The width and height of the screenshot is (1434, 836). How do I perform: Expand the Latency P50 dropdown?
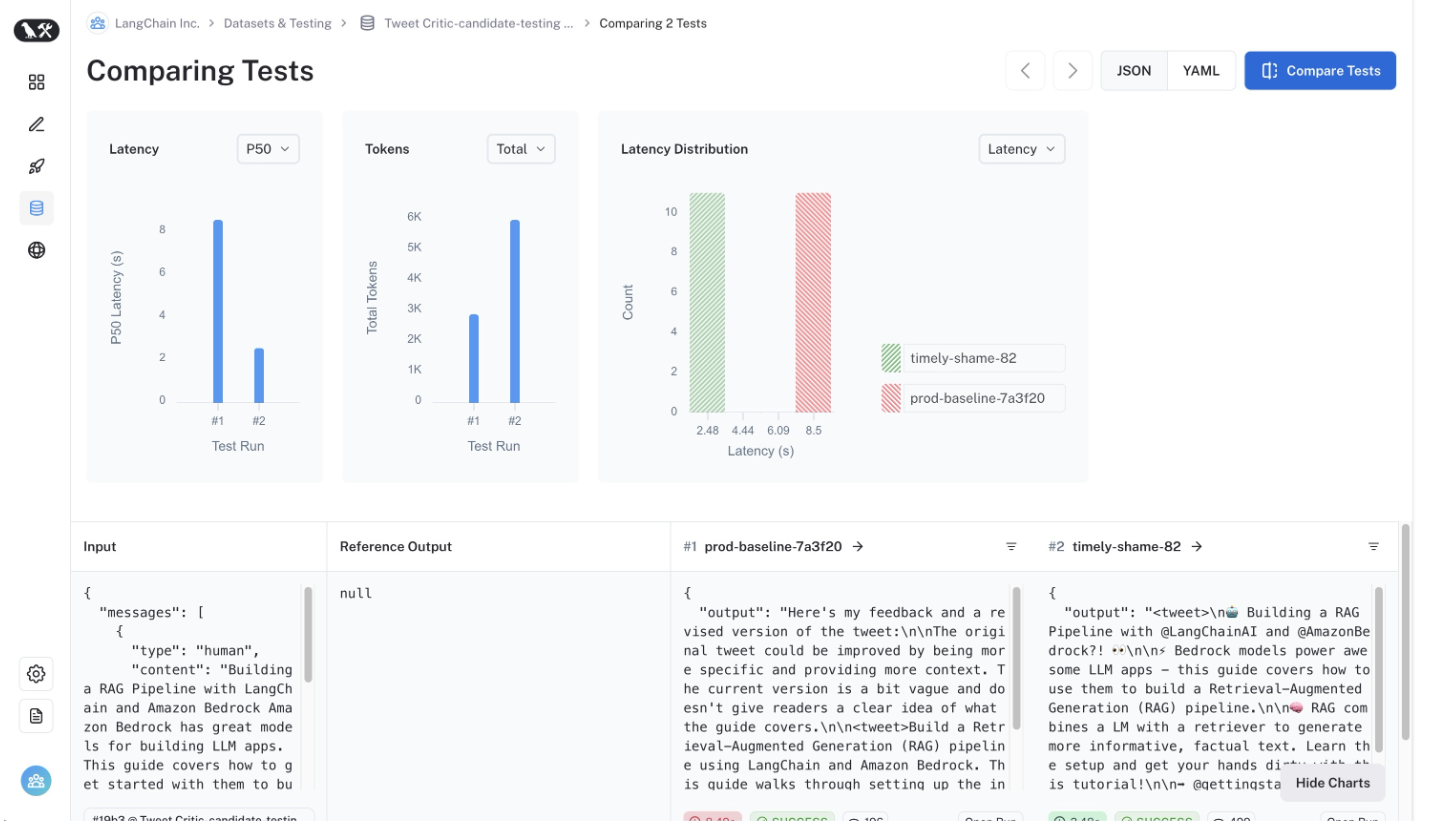[267, 149]
